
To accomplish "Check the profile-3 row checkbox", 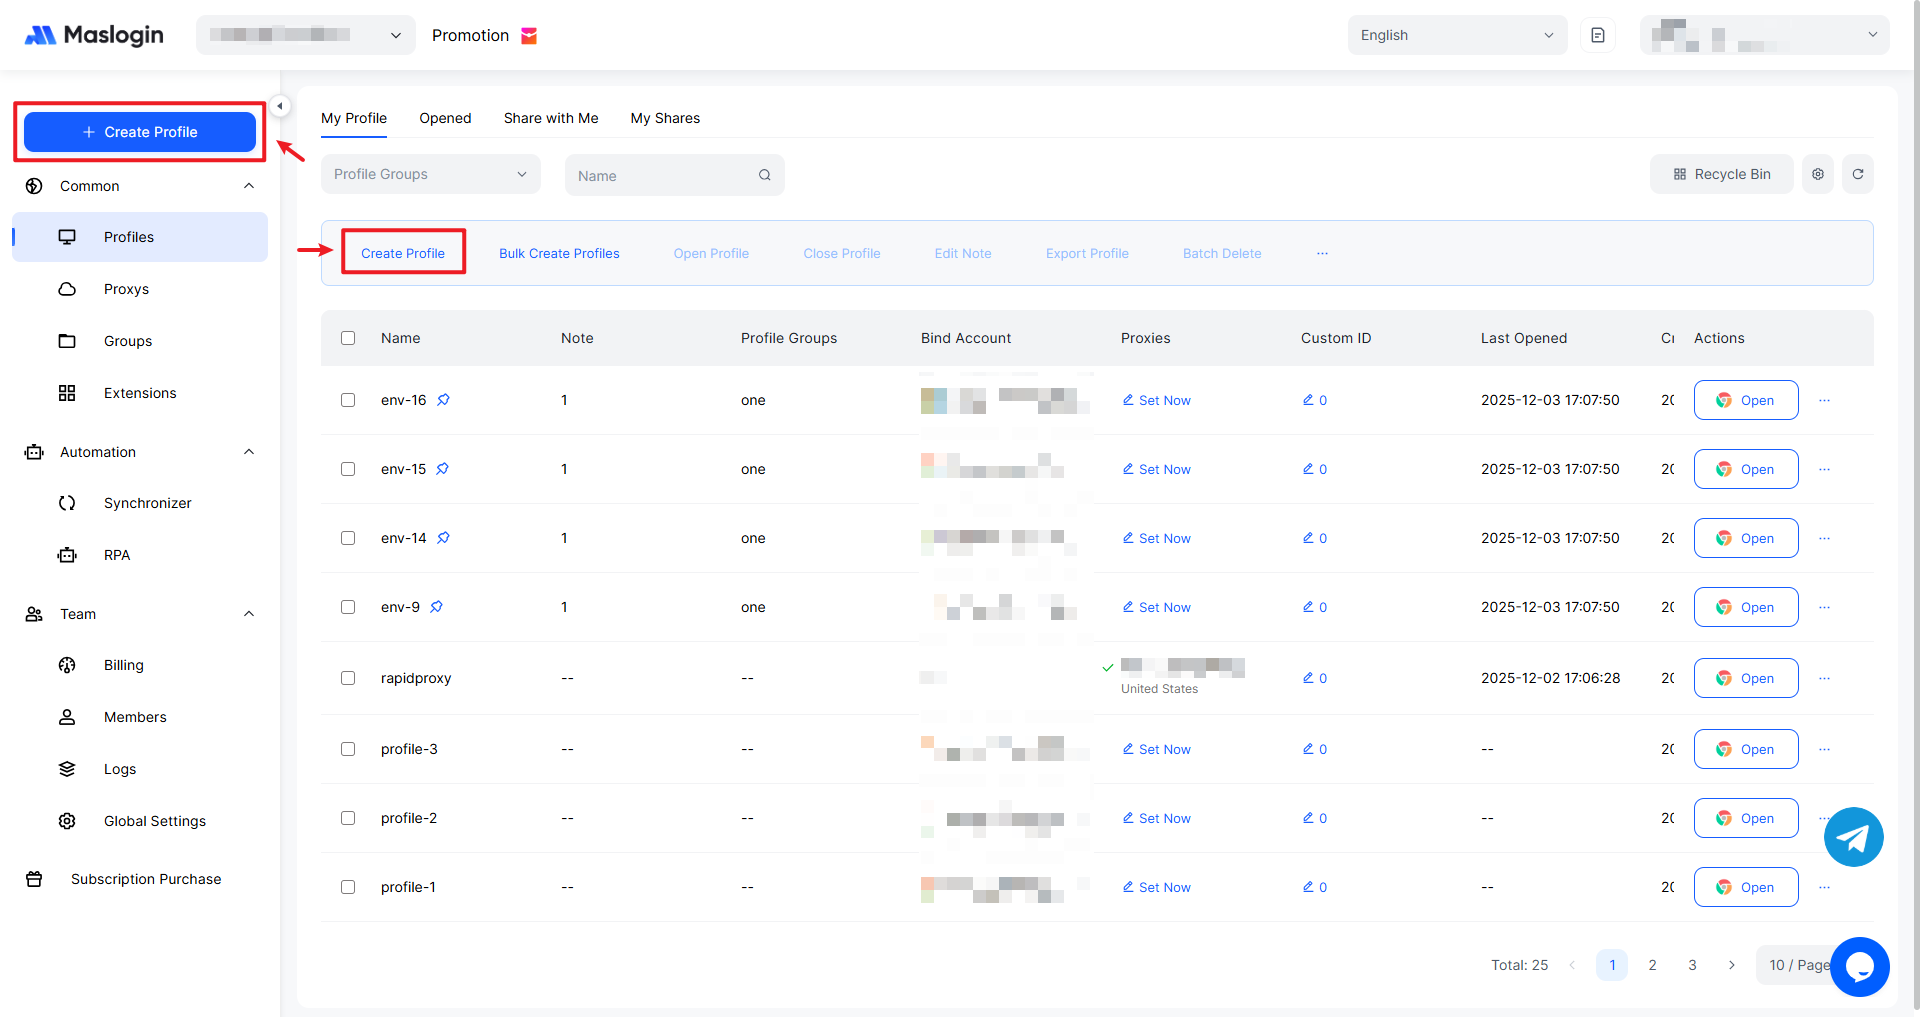I will coord(348,749).
